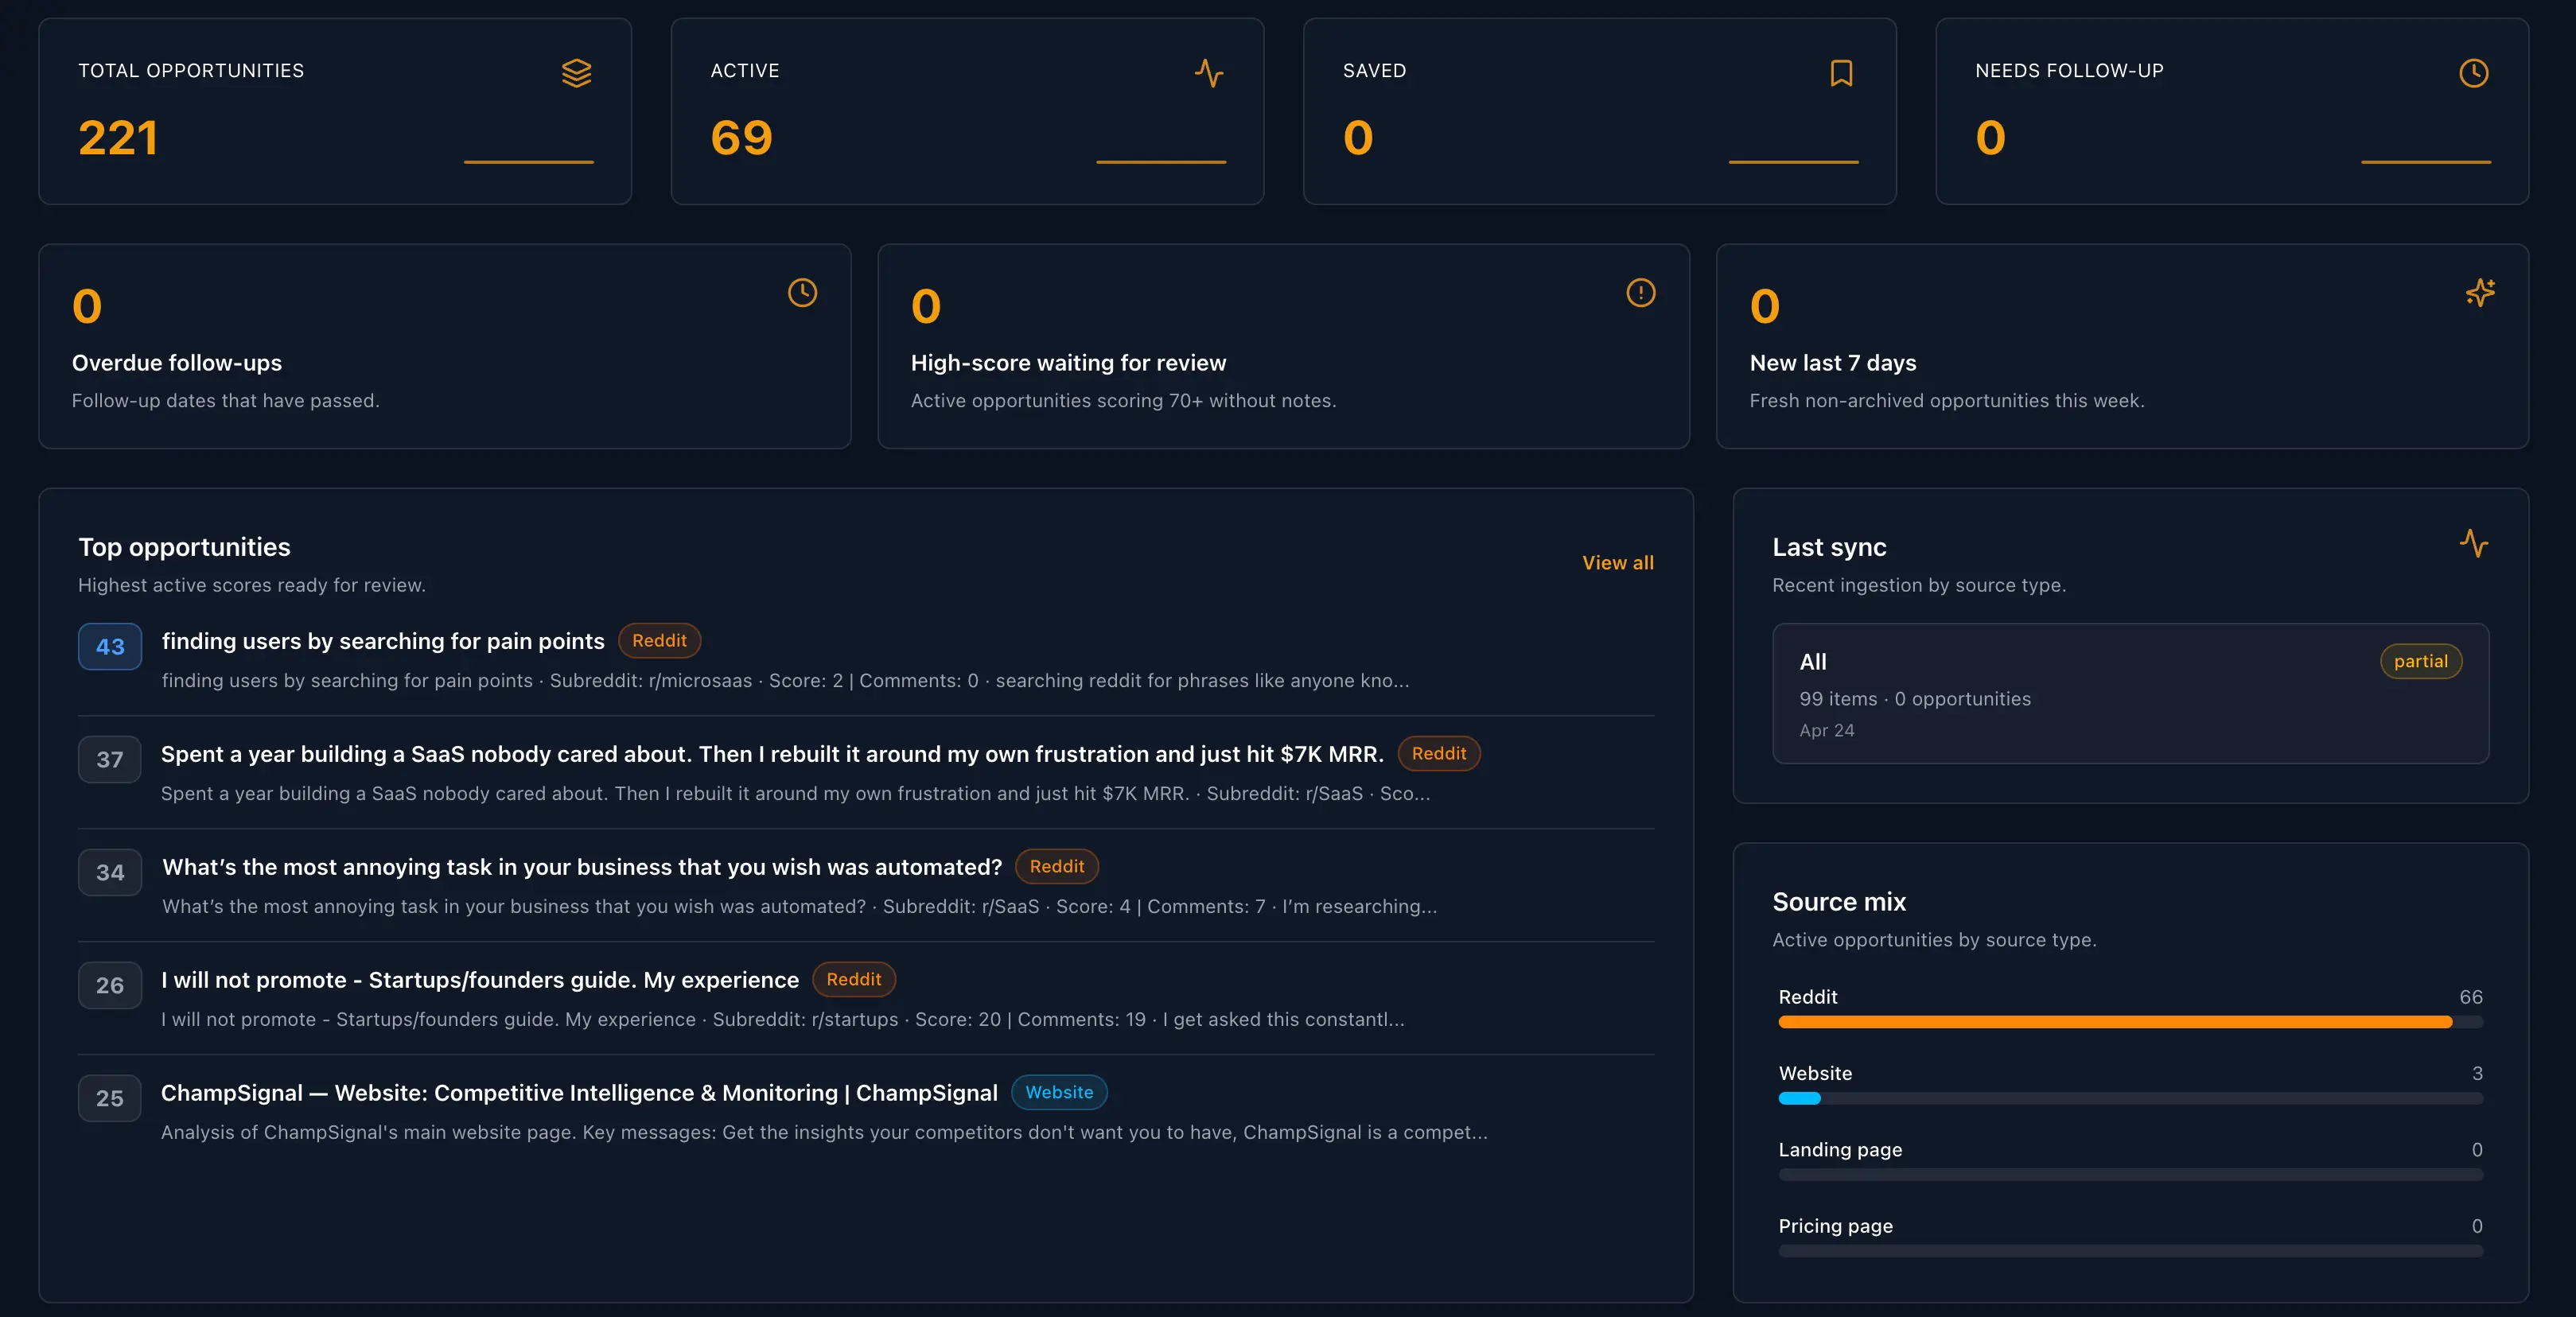Click the Pricing page source mix bar
2576x1317 pixels.
coord(2130,1252)
